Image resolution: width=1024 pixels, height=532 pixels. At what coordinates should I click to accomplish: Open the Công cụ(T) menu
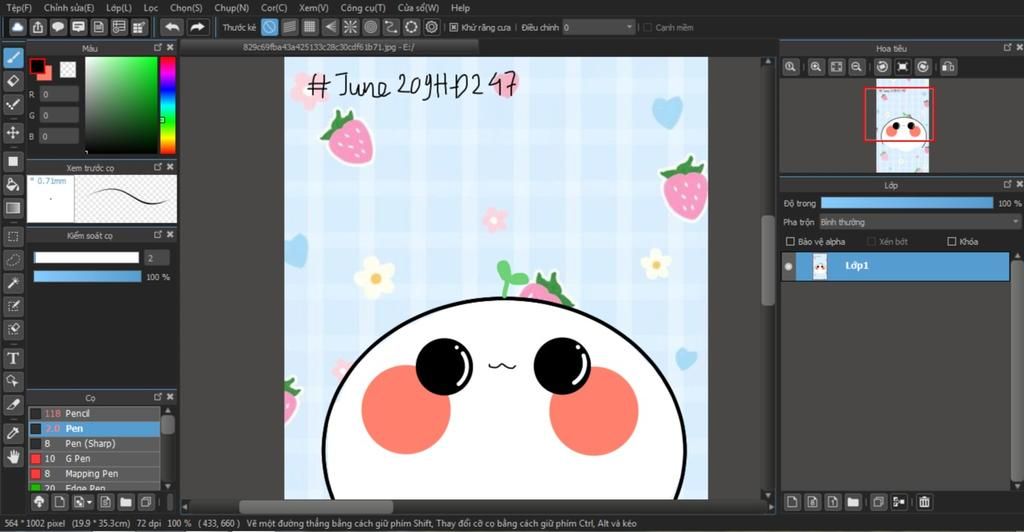(x=362, y=8)
